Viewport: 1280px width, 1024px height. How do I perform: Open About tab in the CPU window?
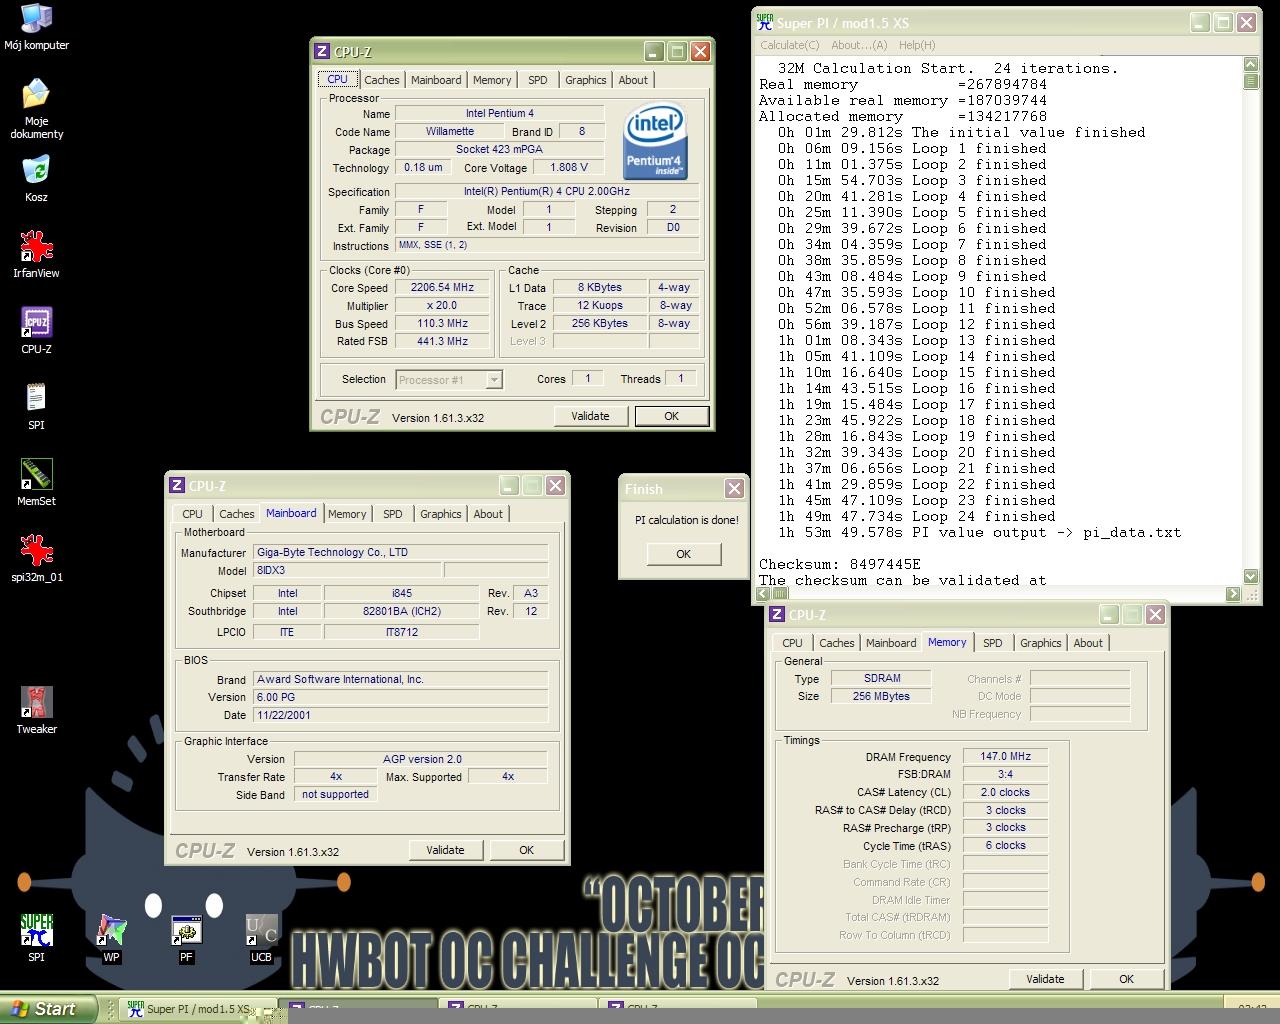pyautogui.click(x=633, y=80)
